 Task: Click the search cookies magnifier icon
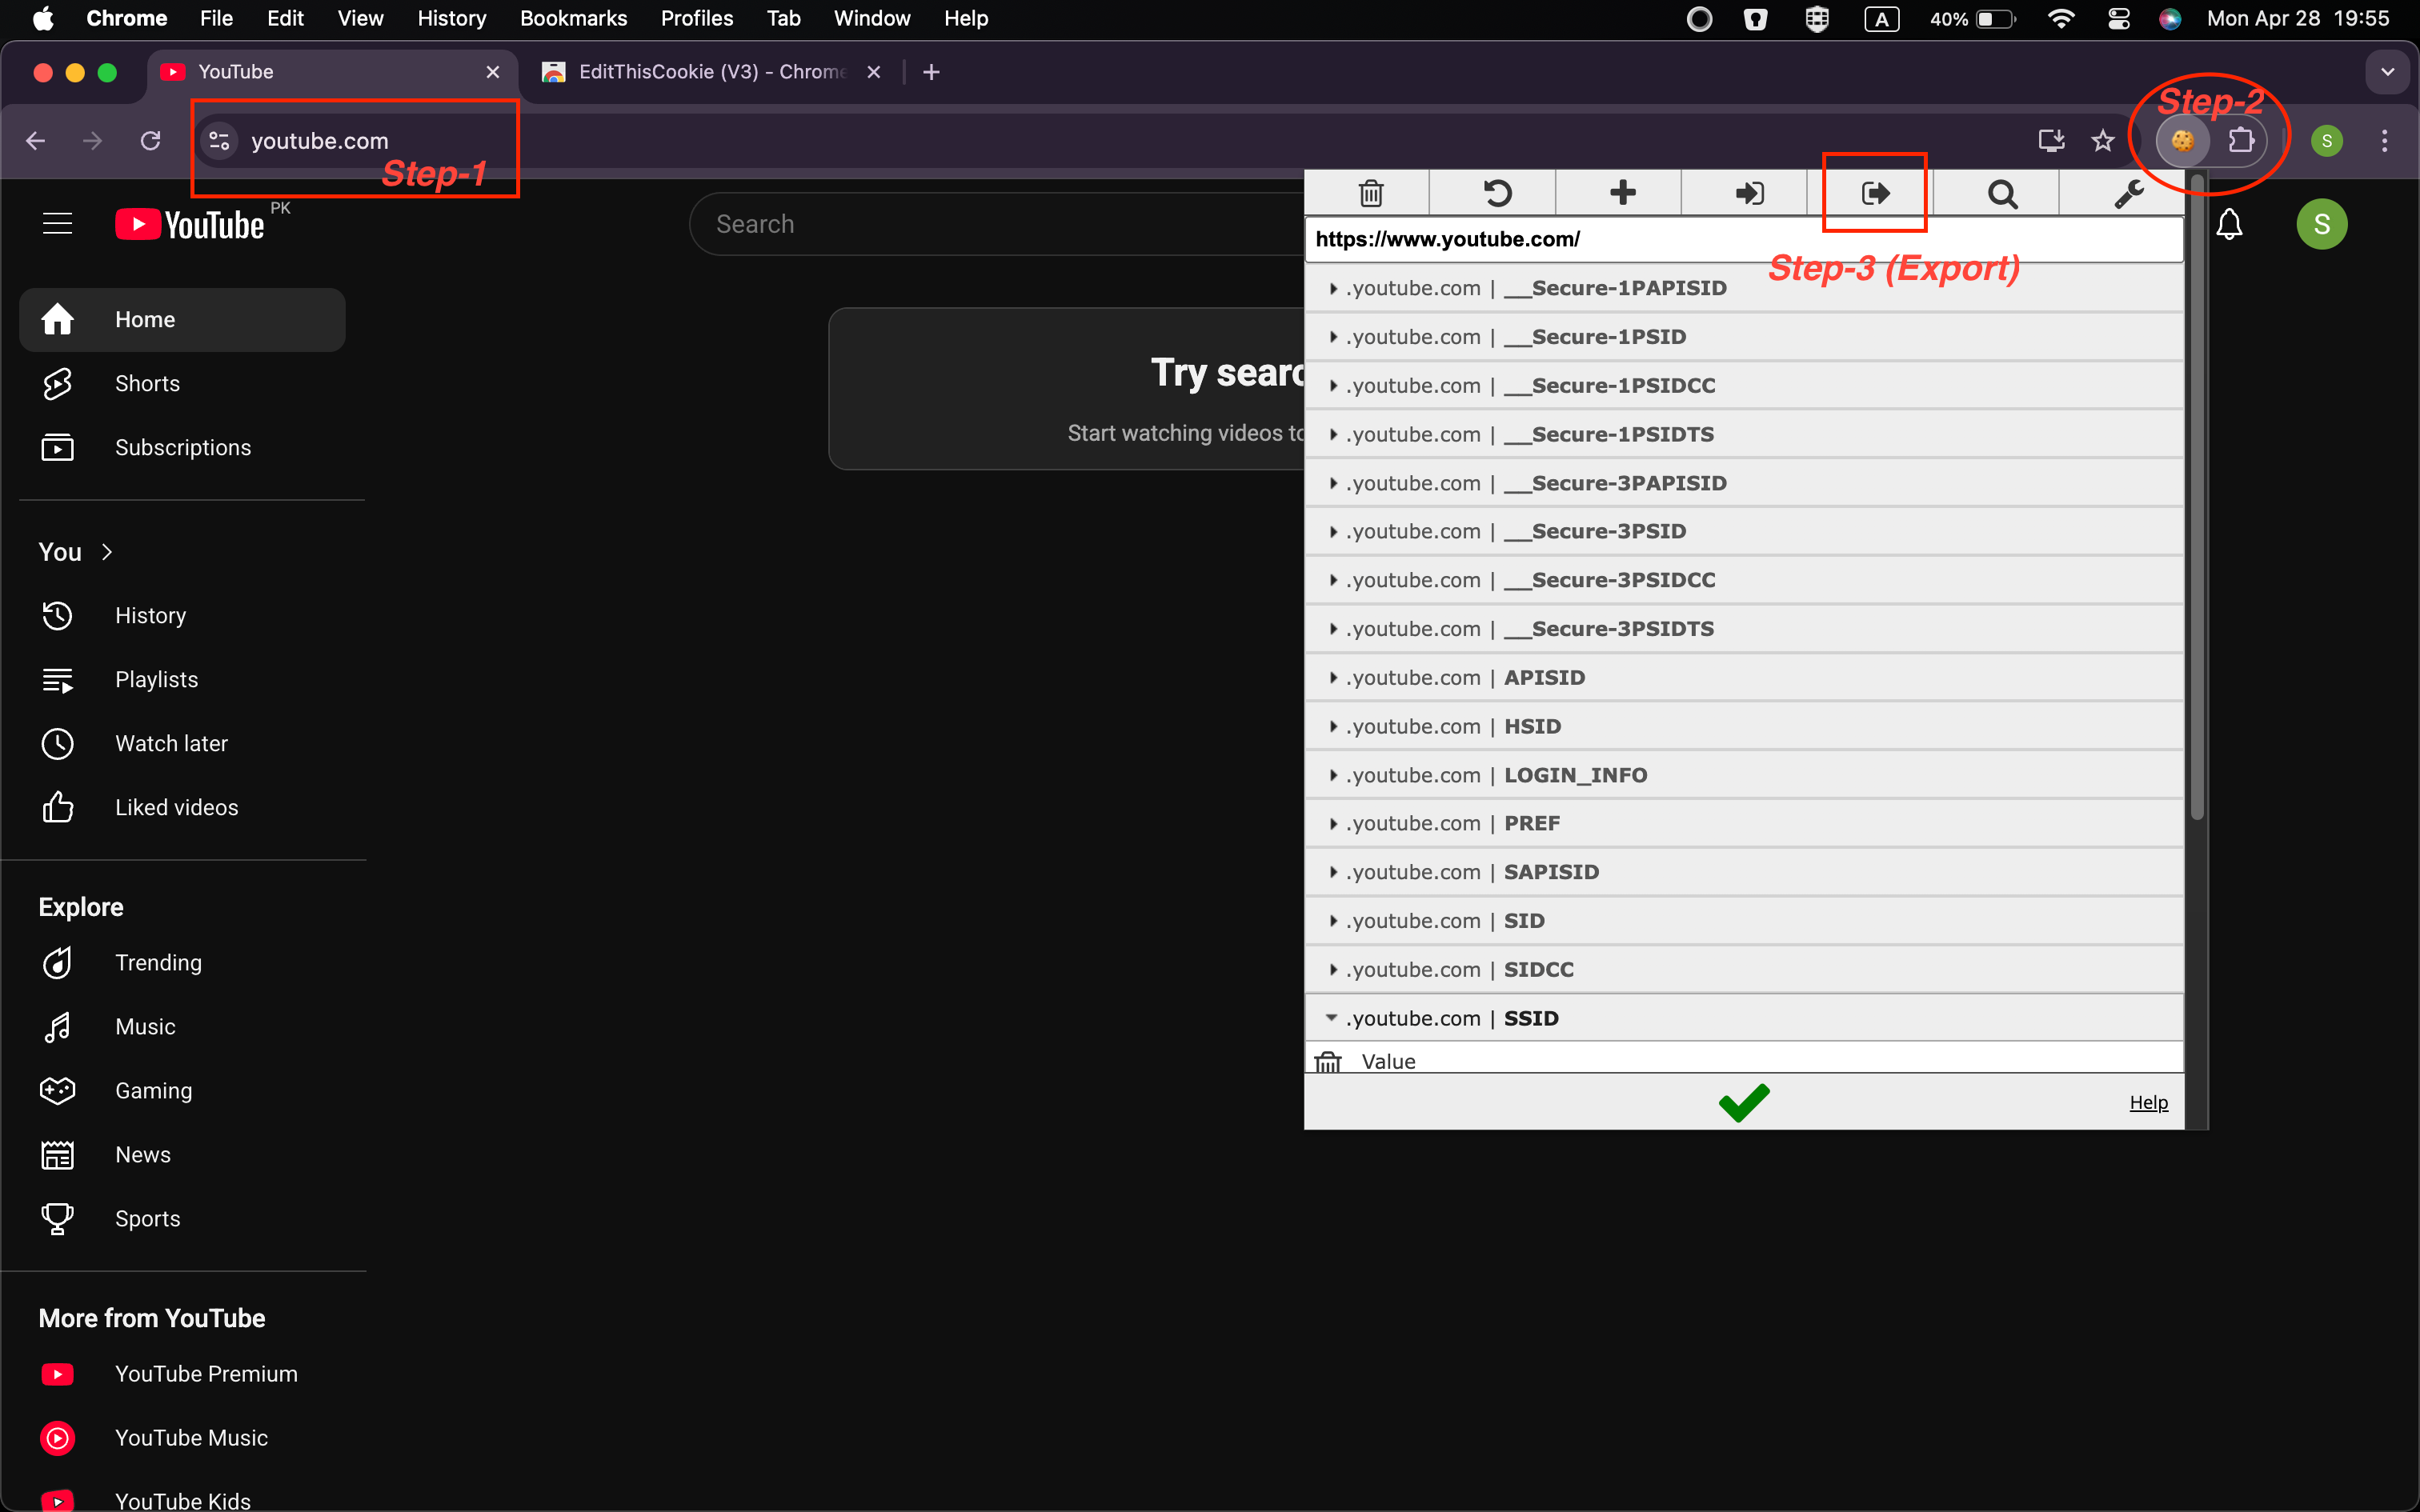click(2002, 193)
